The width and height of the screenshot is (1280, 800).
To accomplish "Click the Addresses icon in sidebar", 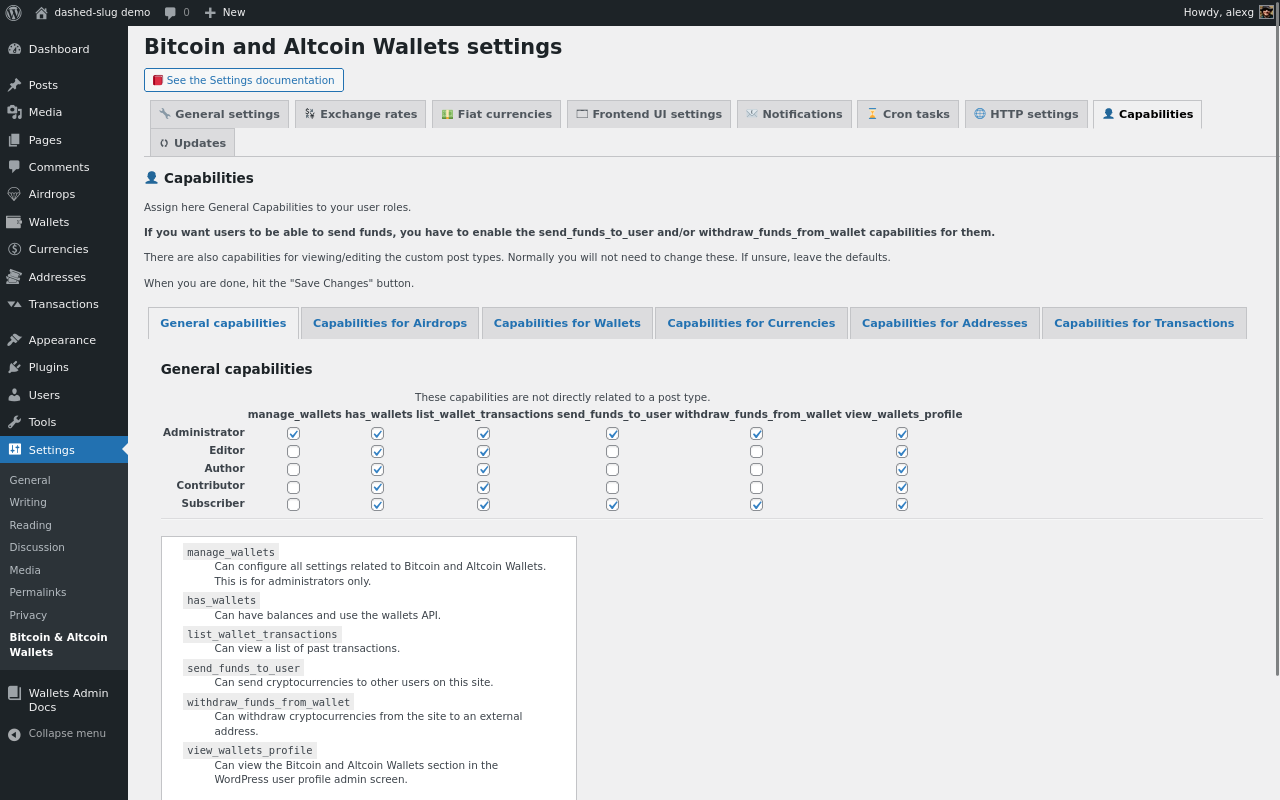I will pos(14,277).
